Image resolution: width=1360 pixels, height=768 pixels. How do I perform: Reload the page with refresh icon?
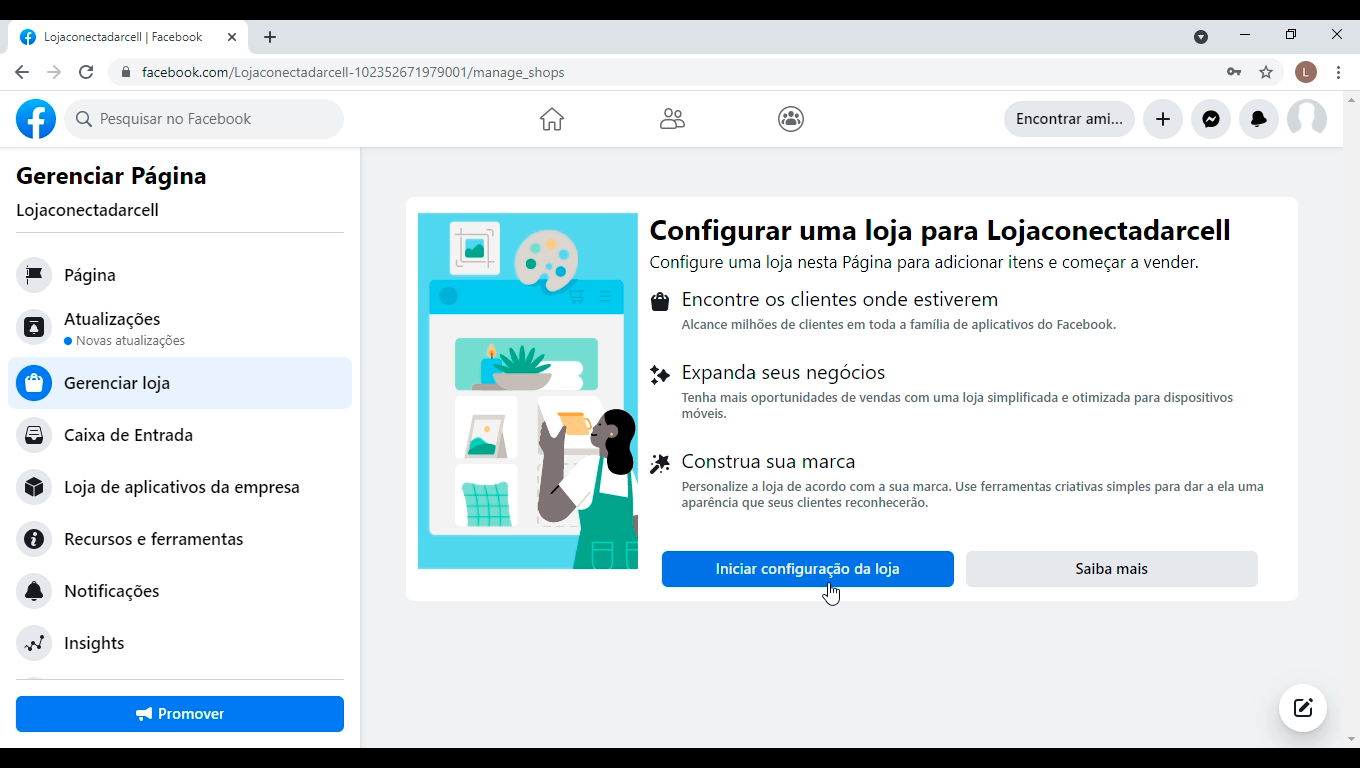86,72
